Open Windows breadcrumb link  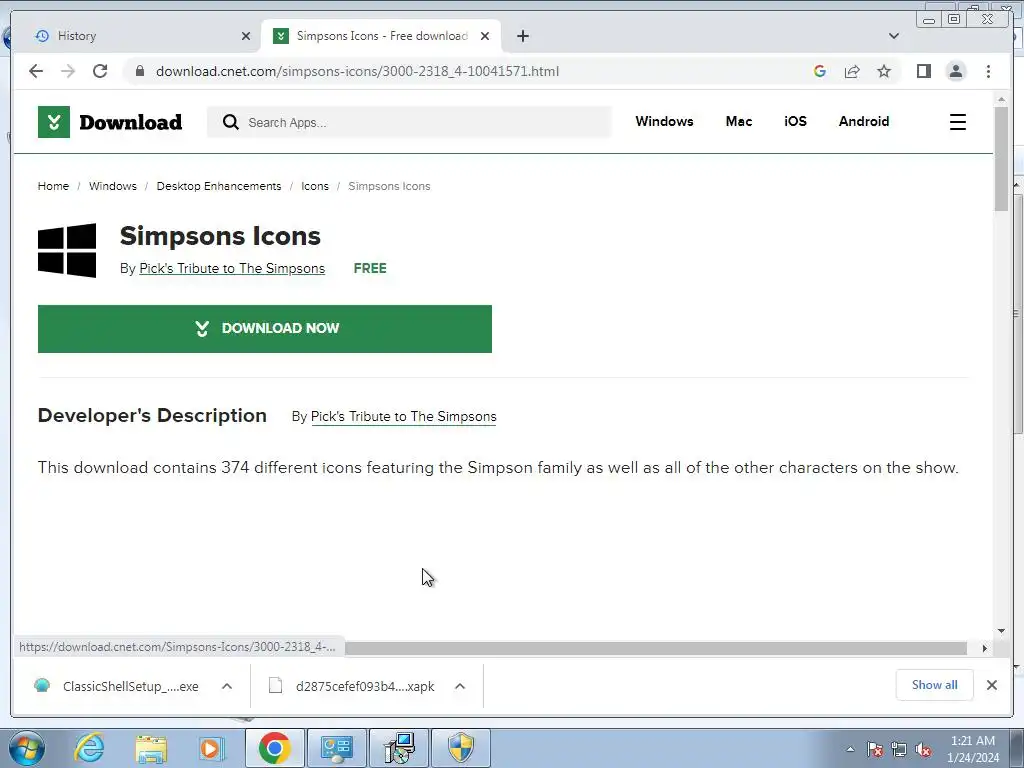(x=113, y=186)
